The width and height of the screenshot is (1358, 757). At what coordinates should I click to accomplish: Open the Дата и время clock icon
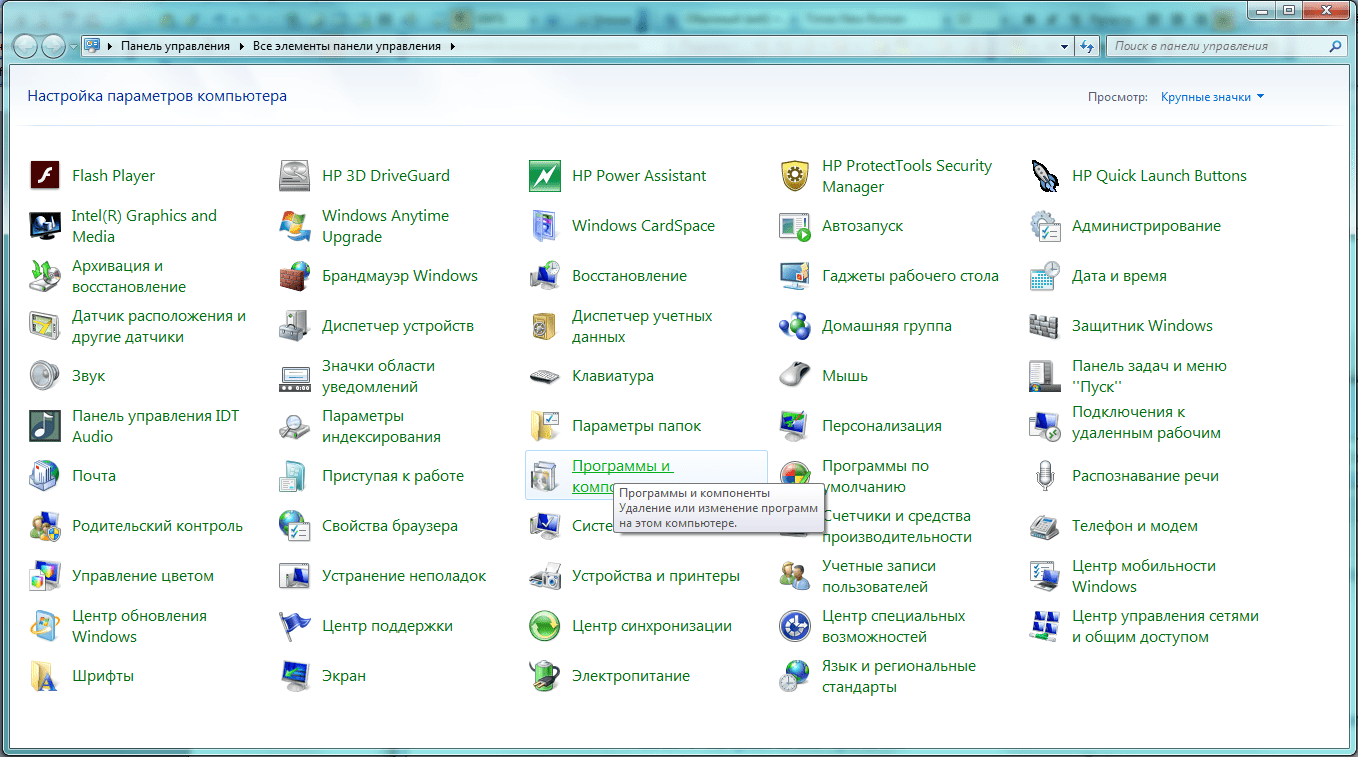pos(1045,276)
